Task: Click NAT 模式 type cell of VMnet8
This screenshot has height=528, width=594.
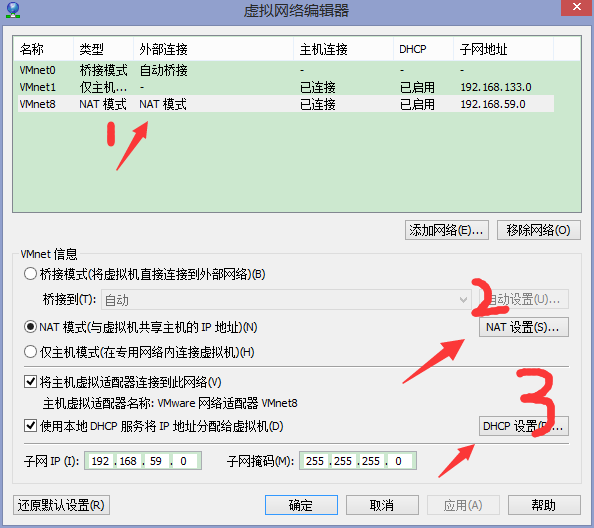Action: [x=103, y=104]
